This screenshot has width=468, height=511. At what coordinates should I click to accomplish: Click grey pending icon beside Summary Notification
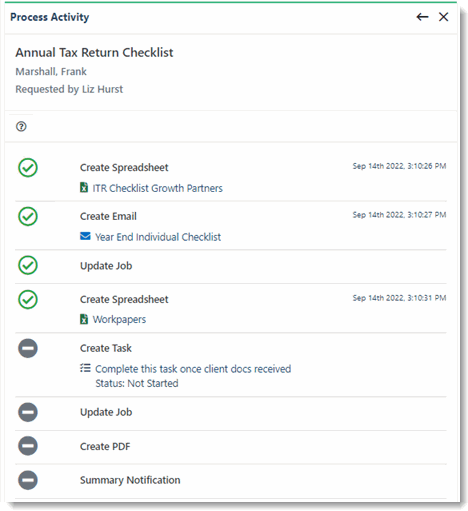click(x=28, y=480)
